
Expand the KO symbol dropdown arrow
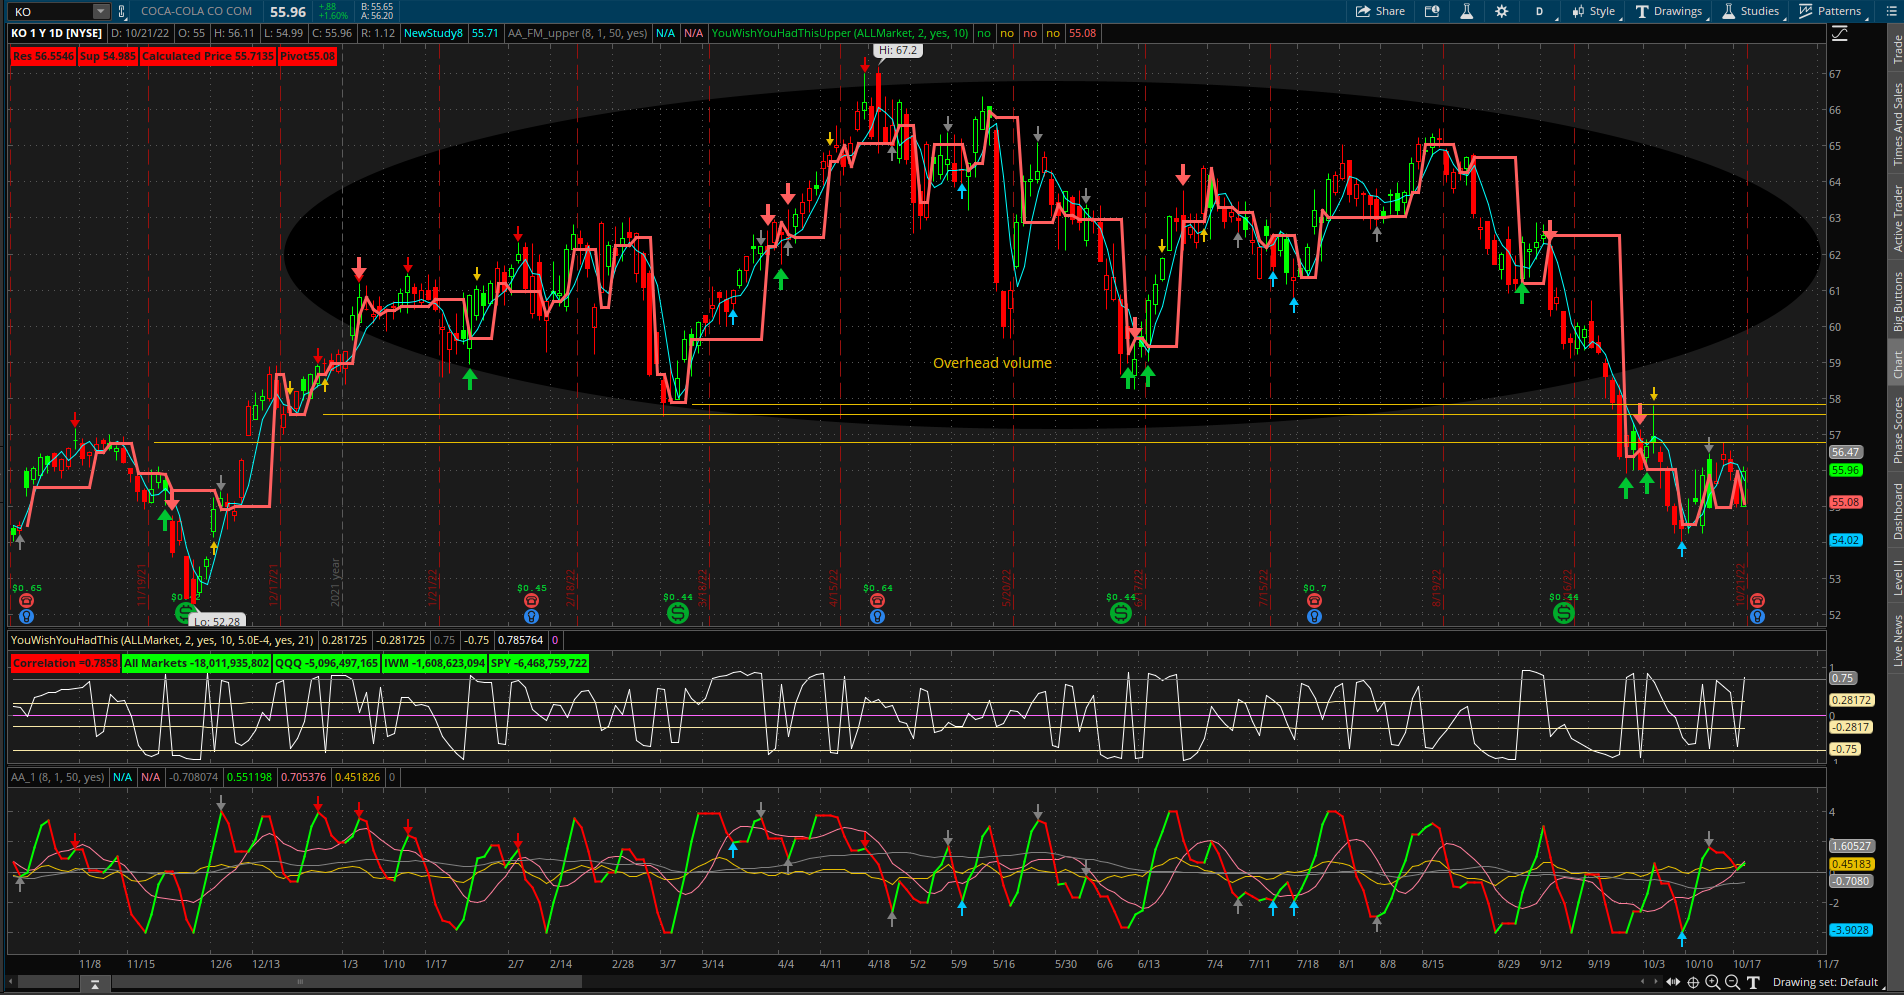click(x=100, y=11)
